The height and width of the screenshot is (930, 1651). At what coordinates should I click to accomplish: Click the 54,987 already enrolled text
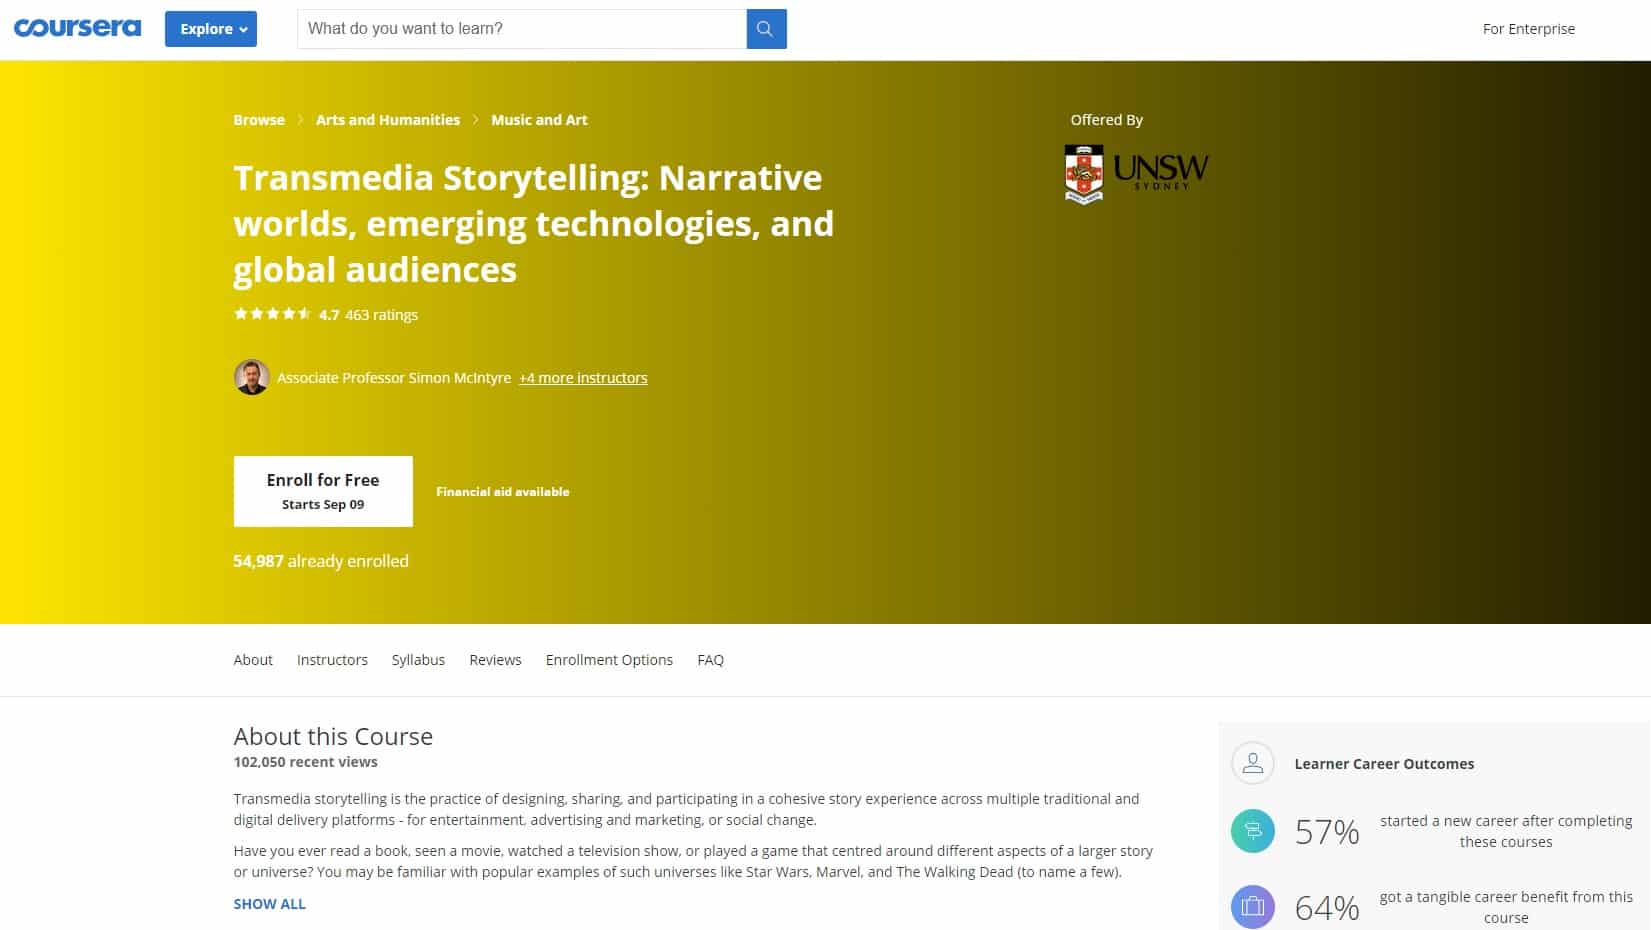pyautogui.click(x=321, y=561)
